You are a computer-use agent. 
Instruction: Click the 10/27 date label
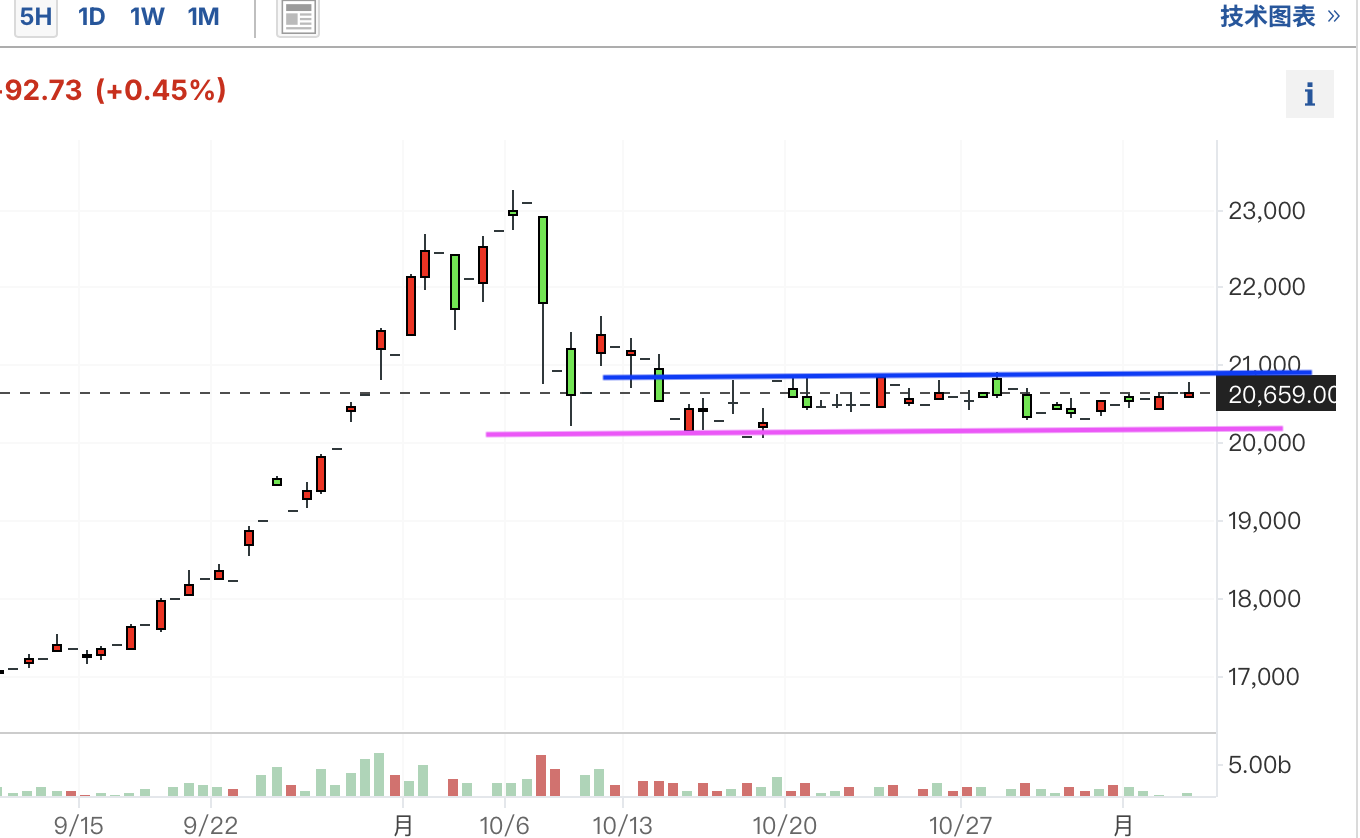click(x=960, y=824)
